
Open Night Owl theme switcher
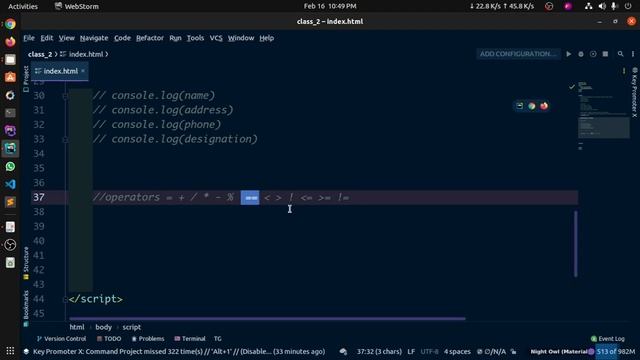tap(560, 351)
